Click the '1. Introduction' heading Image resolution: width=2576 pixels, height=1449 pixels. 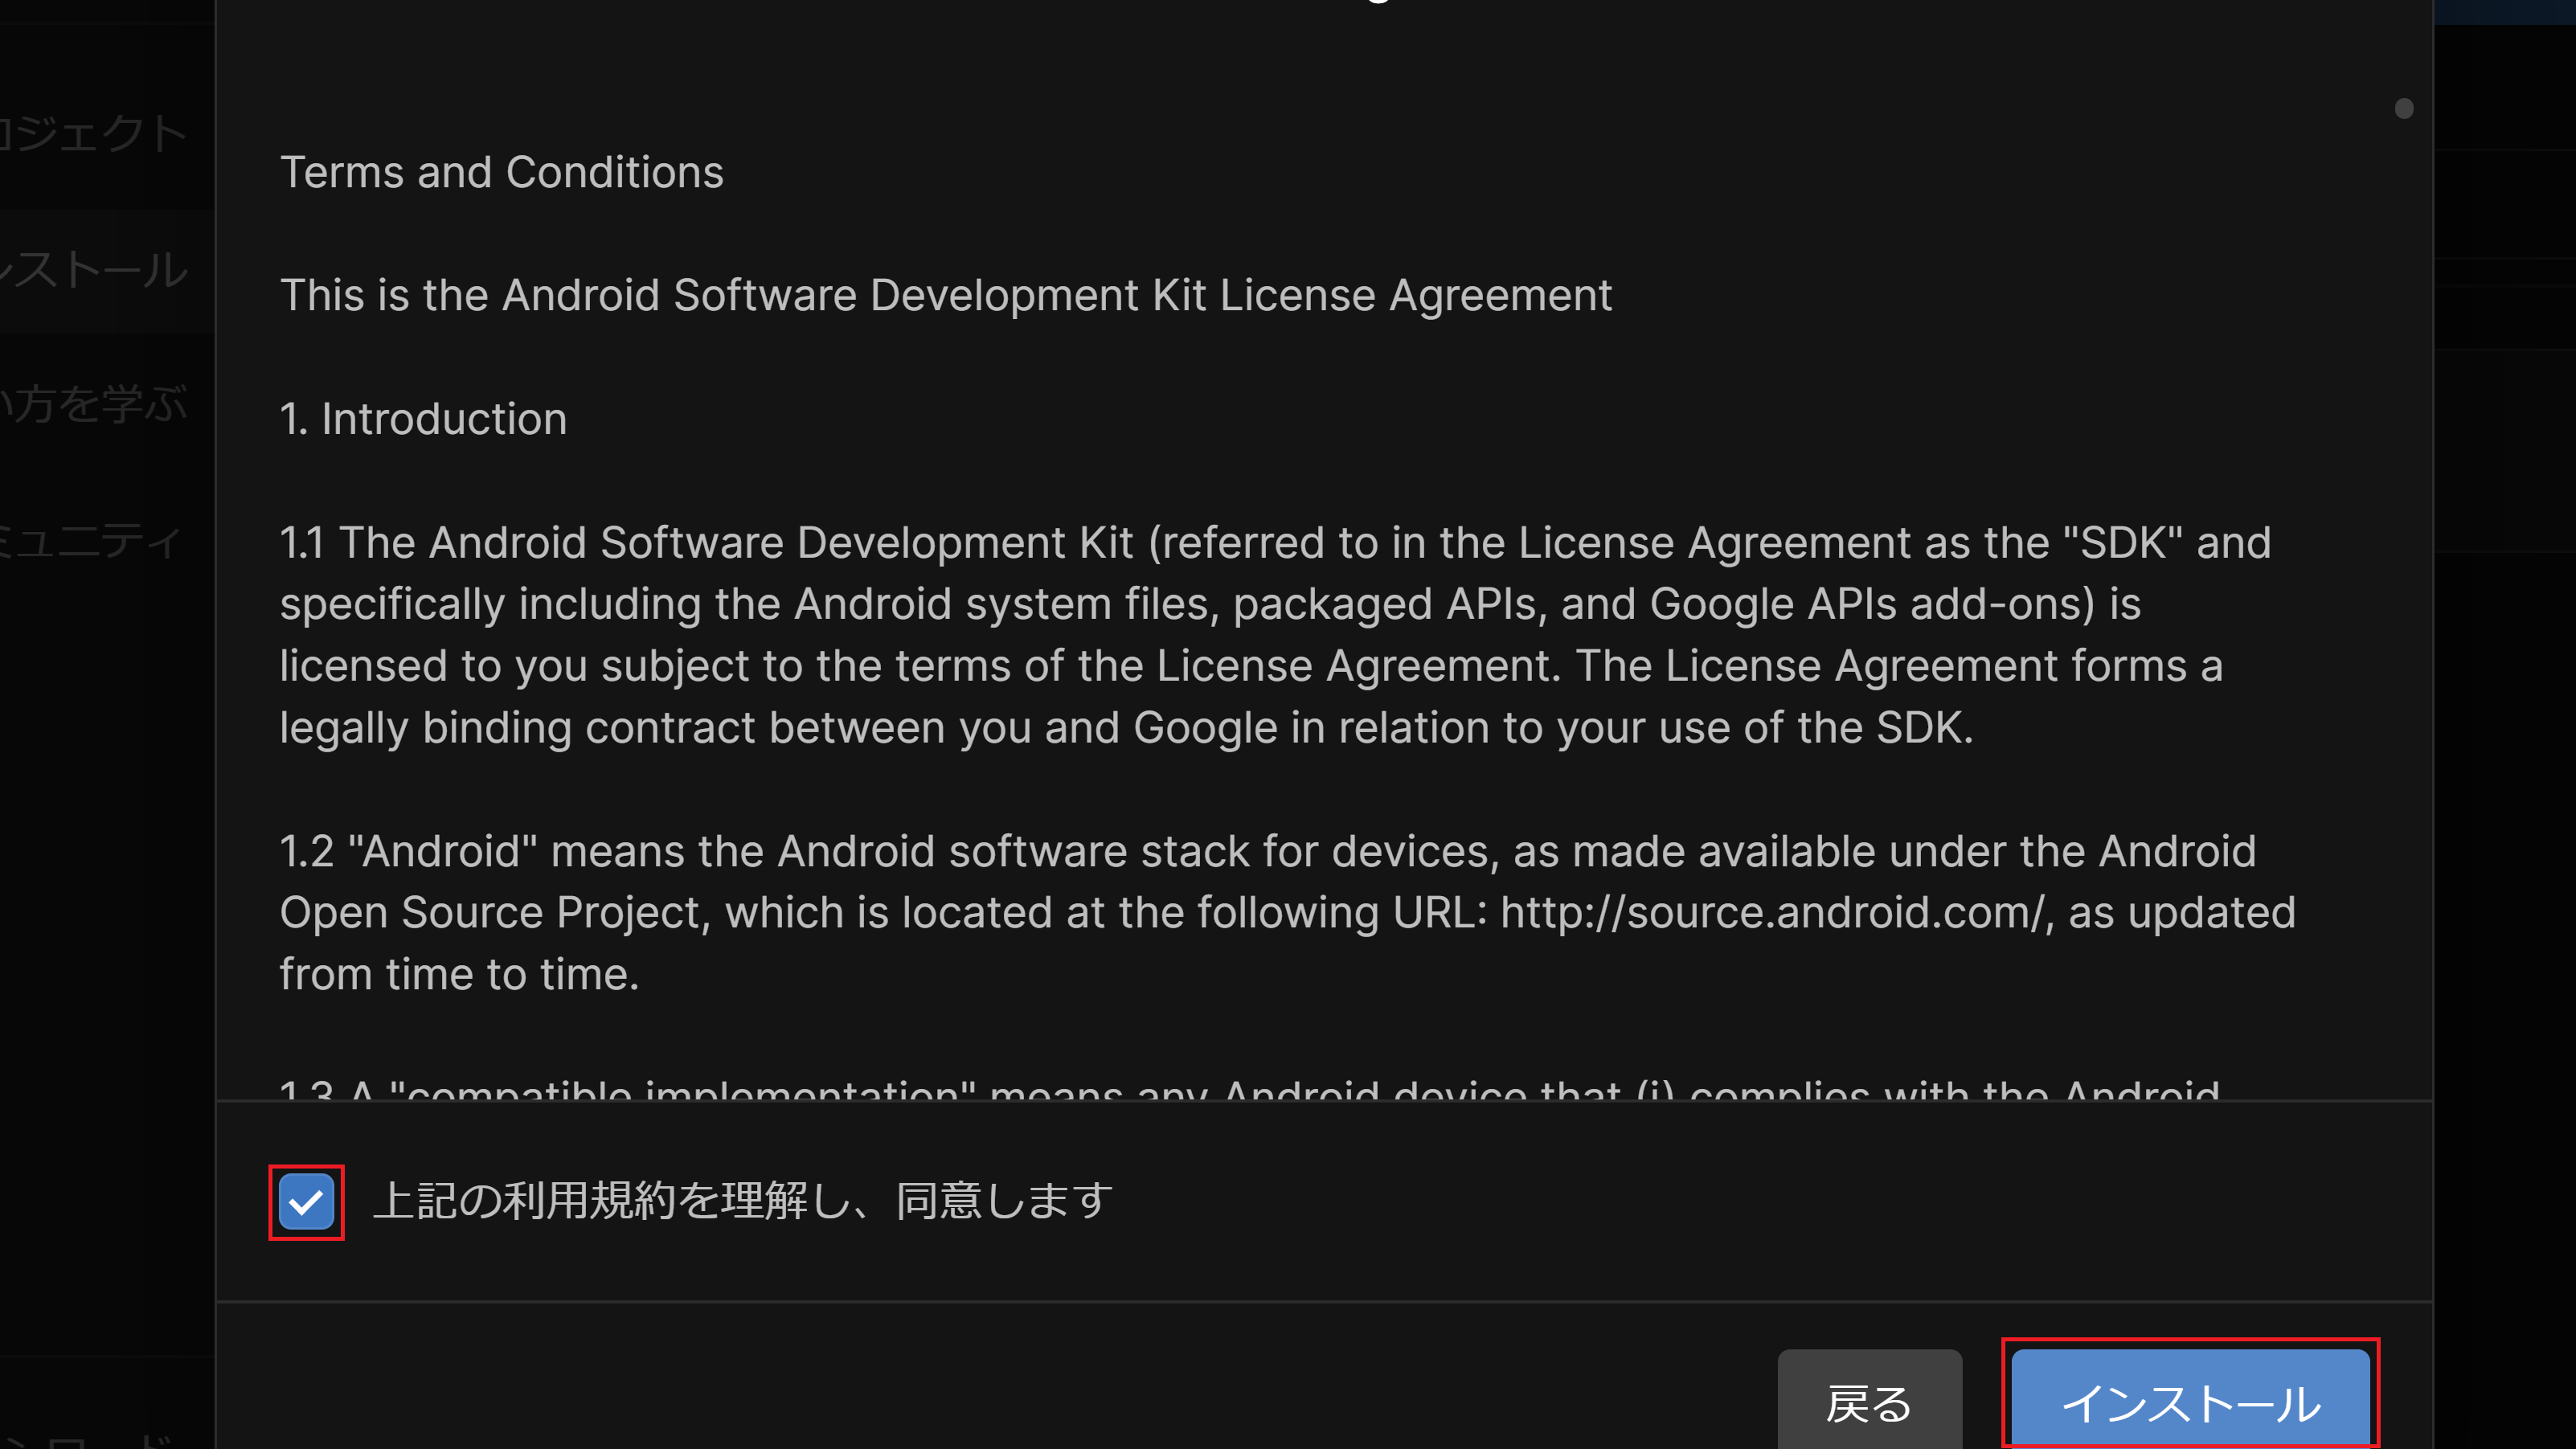tap(423, 419)
